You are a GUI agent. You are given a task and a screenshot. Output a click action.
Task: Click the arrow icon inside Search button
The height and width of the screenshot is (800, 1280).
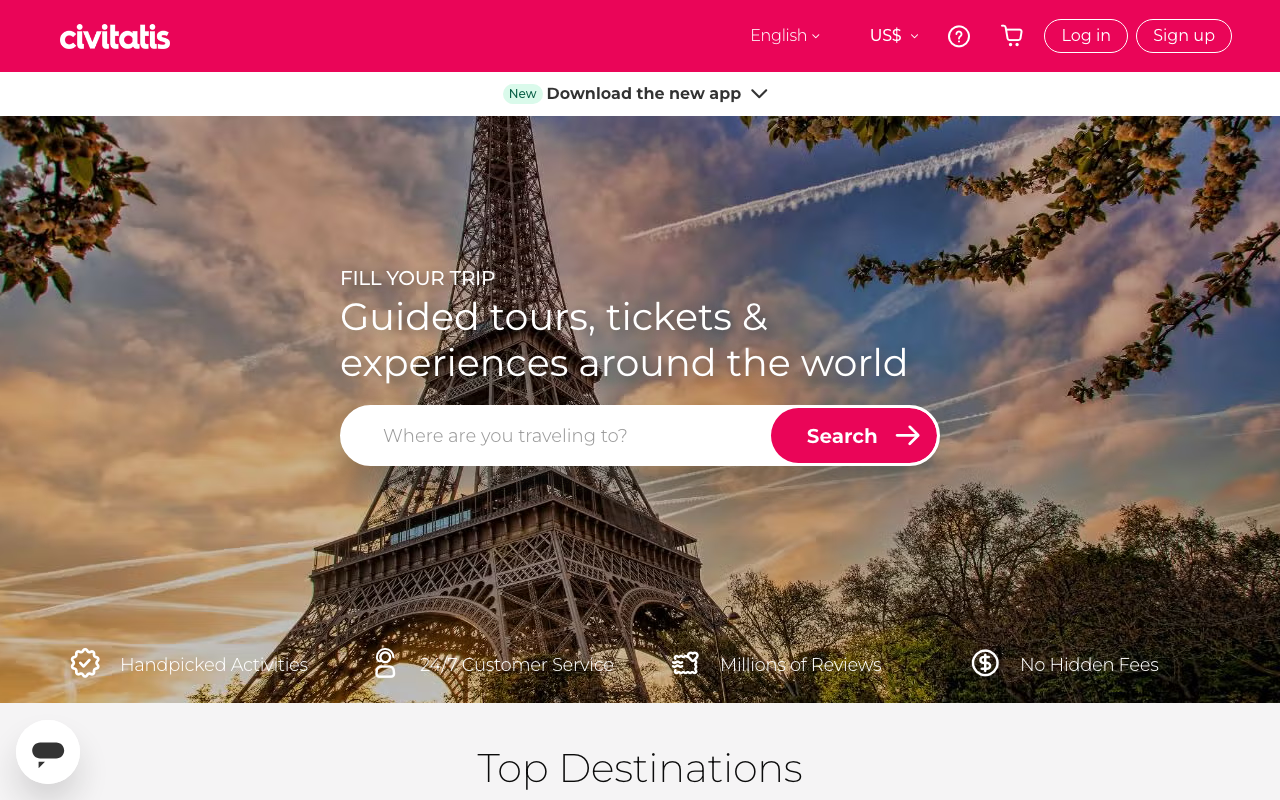(x=908, y=435)
